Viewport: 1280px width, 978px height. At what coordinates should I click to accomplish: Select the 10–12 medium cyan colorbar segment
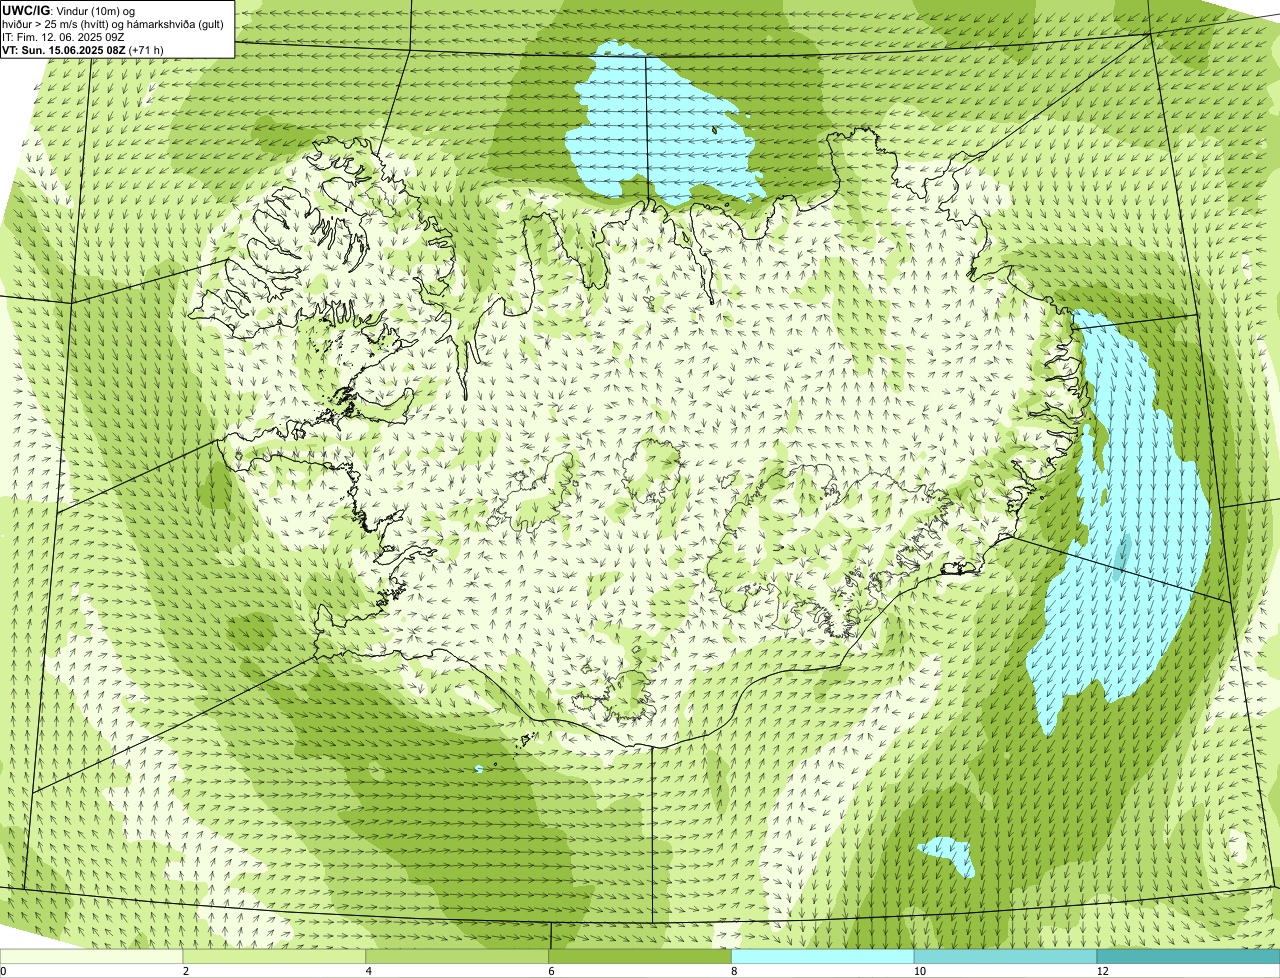pyautogui.click(x=1006, y=956)
